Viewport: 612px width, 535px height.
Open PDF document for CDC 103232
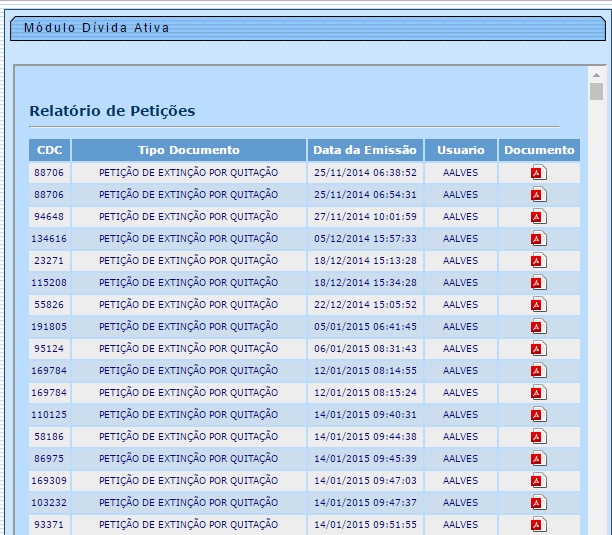538,502
